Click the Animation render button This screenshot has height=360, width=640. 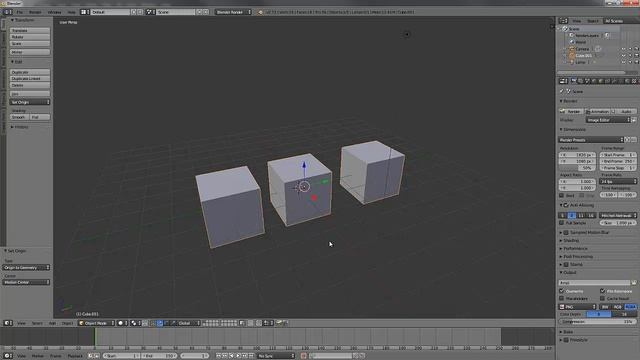tap(597, 111)
